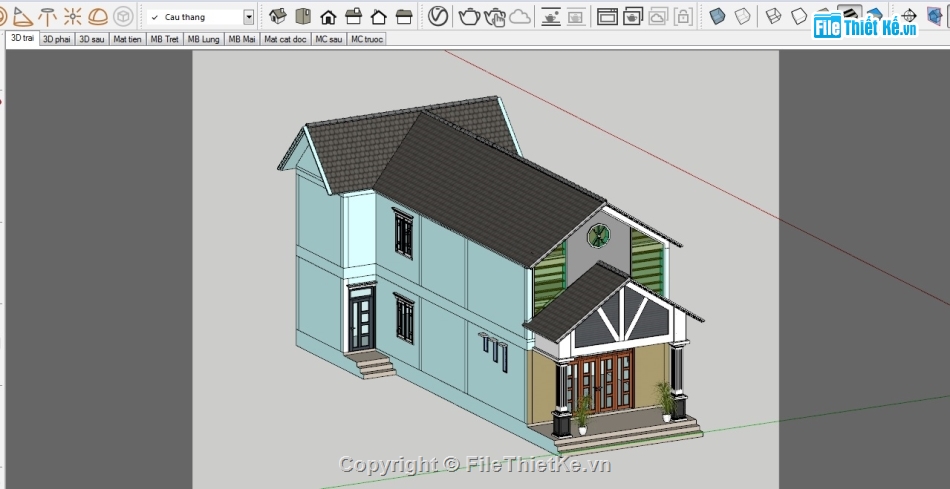
Task: Select the V-Ray Dome Light tool
Action: click(98, 16)
